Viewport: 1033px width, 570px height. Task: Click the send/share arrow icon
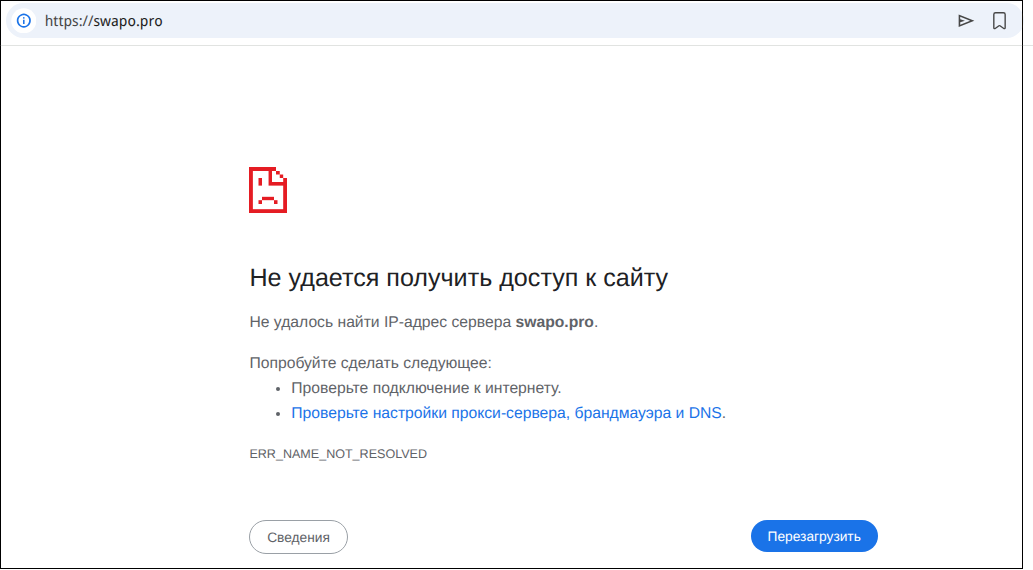coord(965,20)
